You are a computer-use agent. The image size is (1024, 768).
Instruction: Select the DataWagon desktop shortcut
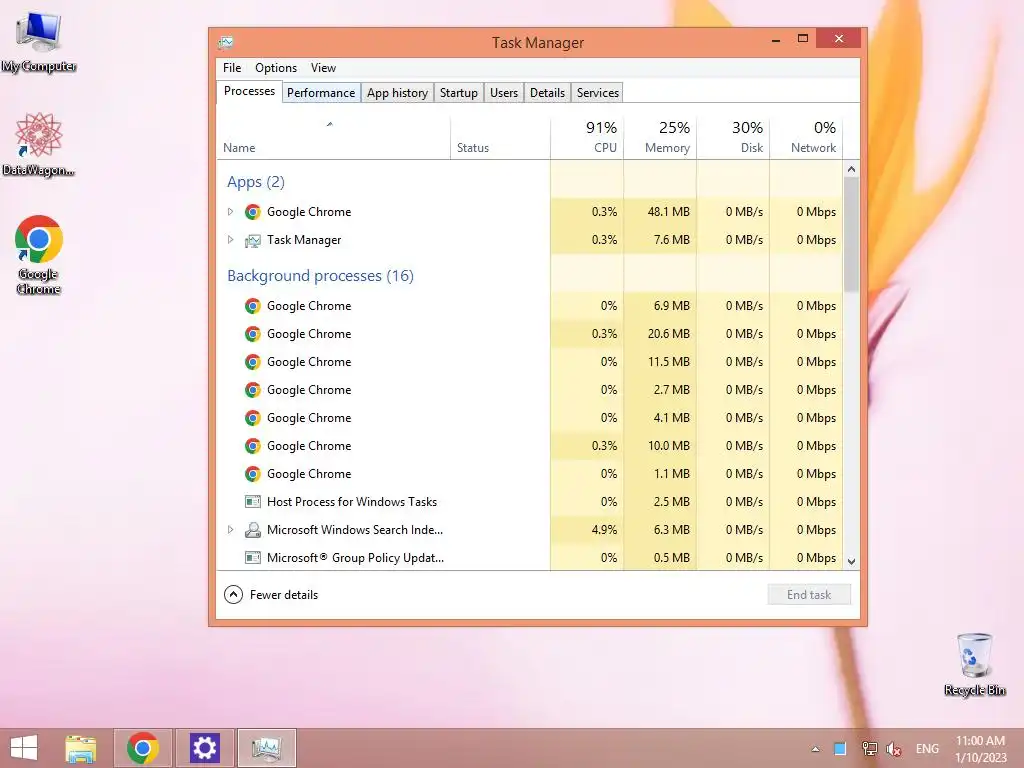pyautogui.click(x=39, y=144)
